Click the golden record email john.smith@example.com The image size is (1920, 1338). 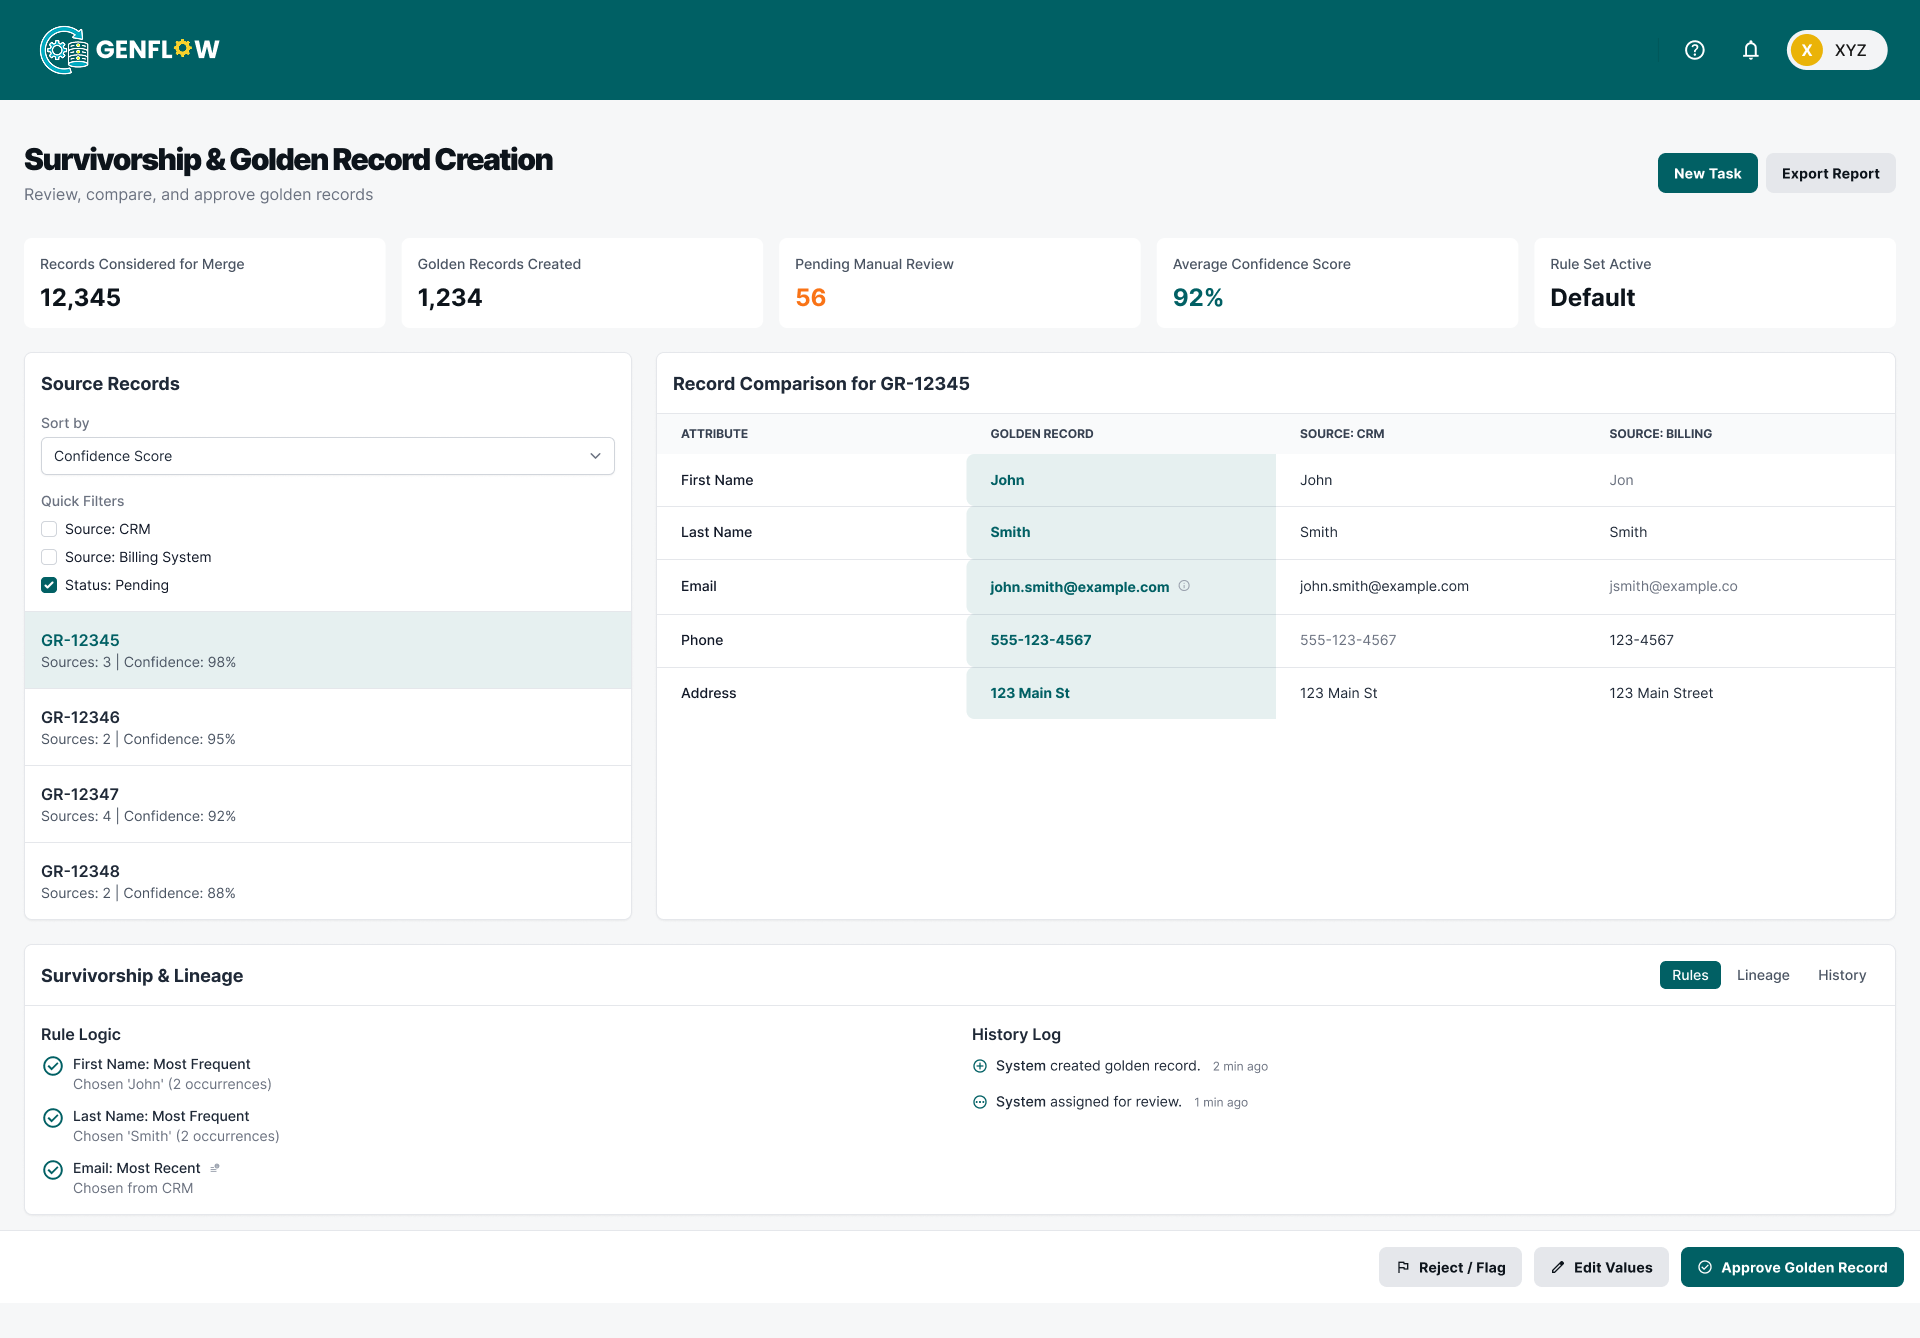point(1080,587)
